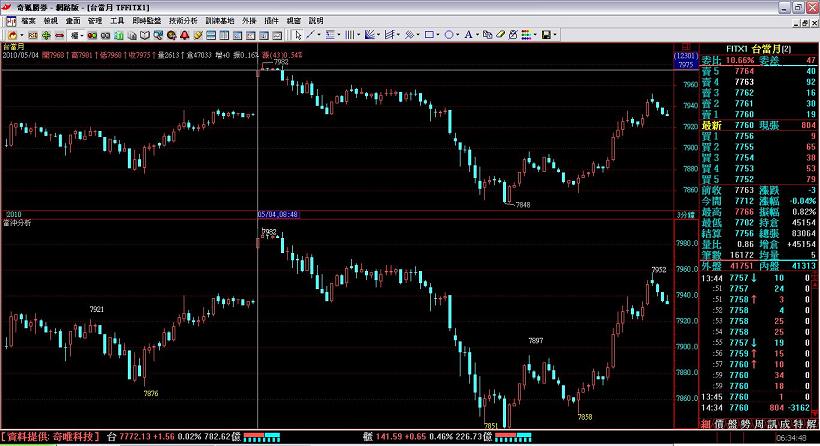The width and height of the screenshot is (820, 446).
Task: Click the FITX1 台當月 quote header
Action: (745, 49)
